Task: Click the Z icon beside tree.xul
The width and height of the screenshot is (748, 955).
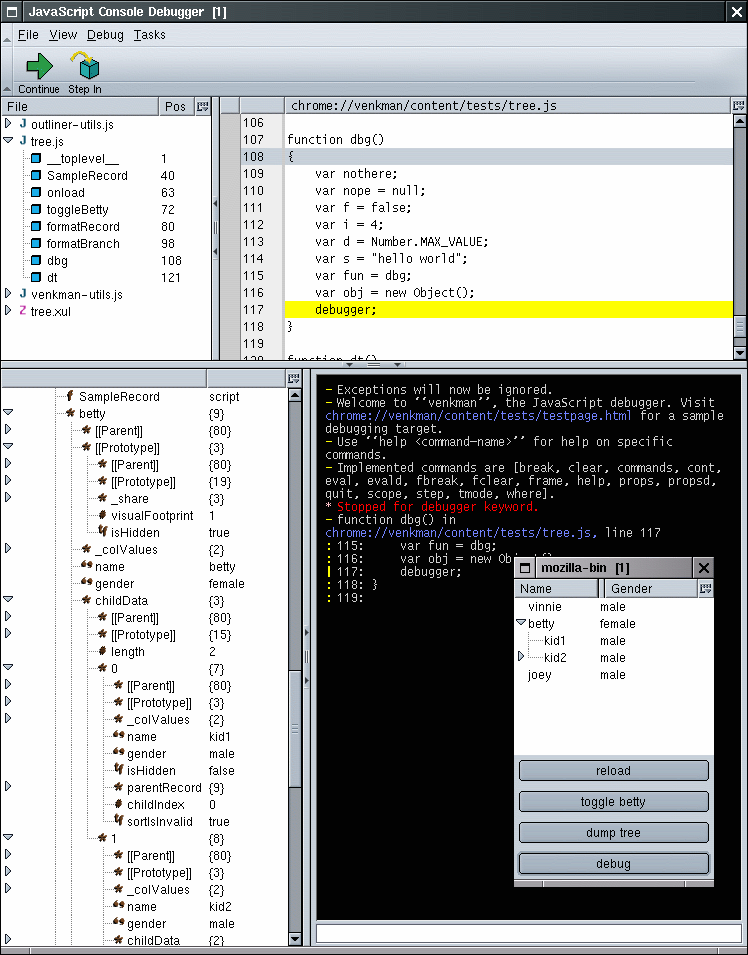Action: 23,311
